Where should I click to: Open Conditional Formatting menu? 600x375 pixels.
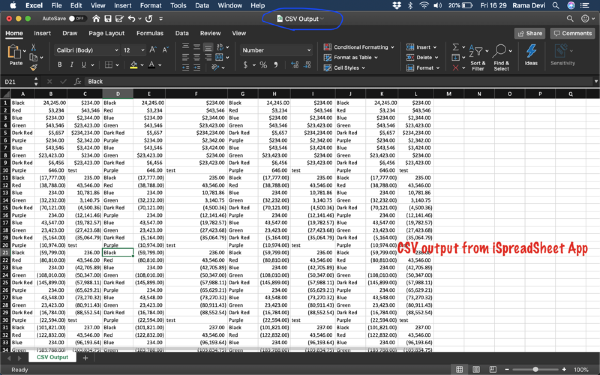pyautogui.click(x=359, y=47)
